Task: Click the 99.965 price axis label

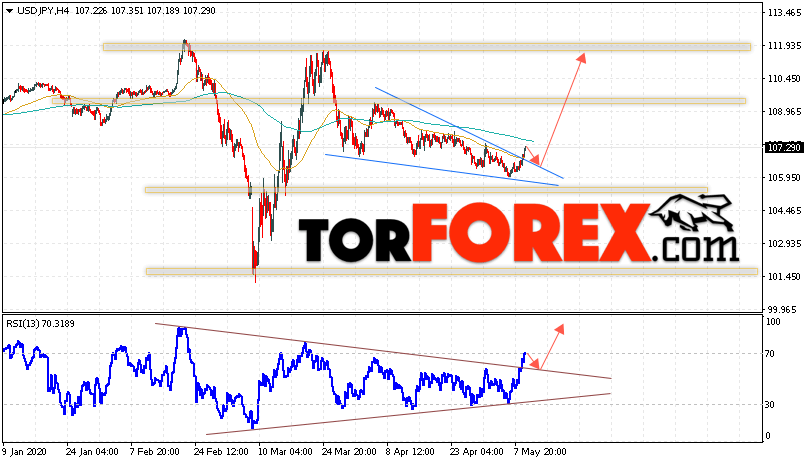Action: (x=784, y=309)
